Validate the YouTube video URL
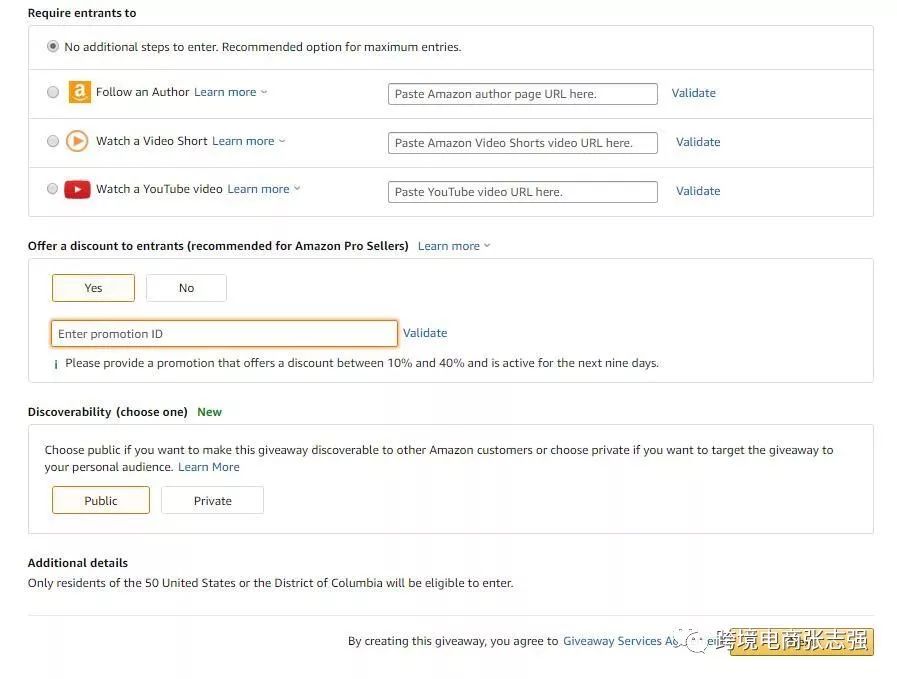The height and width of the screenshot is (679, 897). tap(698, 191)
